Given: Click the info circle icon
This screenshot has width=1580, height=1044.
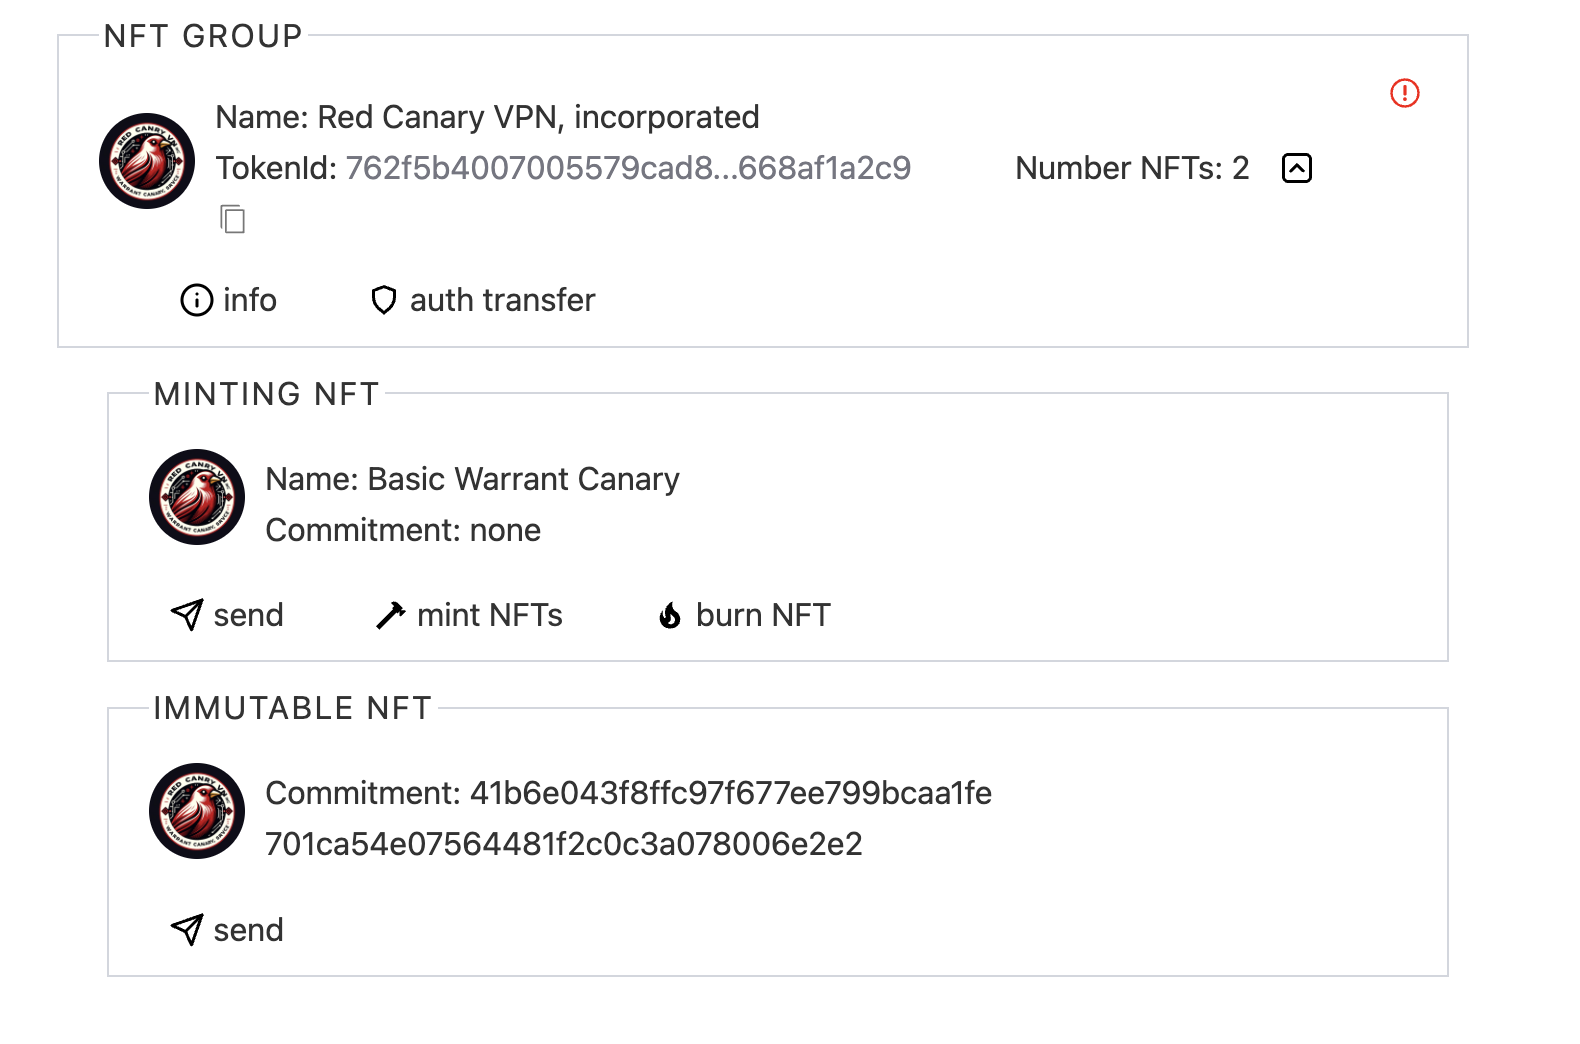Looking at the screenshot, I should click(x=196, y=300).
